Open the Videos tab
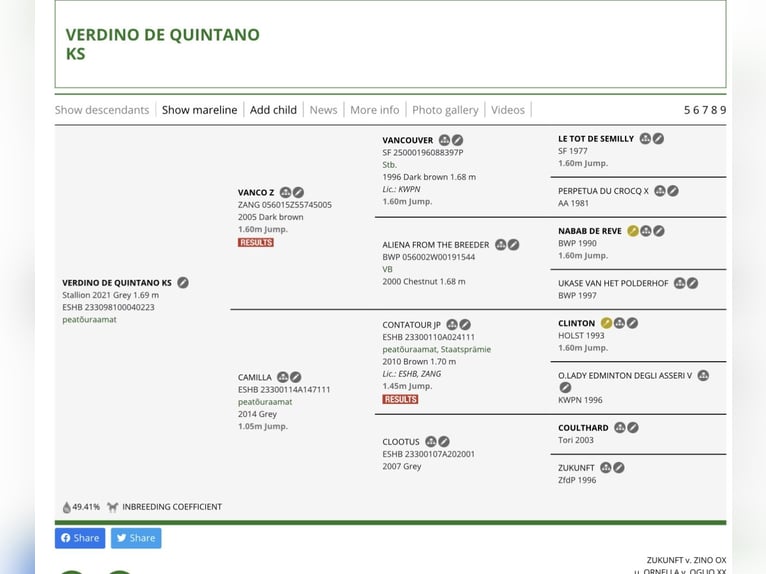This screenshot has width=766, height=574. [508, 110]
